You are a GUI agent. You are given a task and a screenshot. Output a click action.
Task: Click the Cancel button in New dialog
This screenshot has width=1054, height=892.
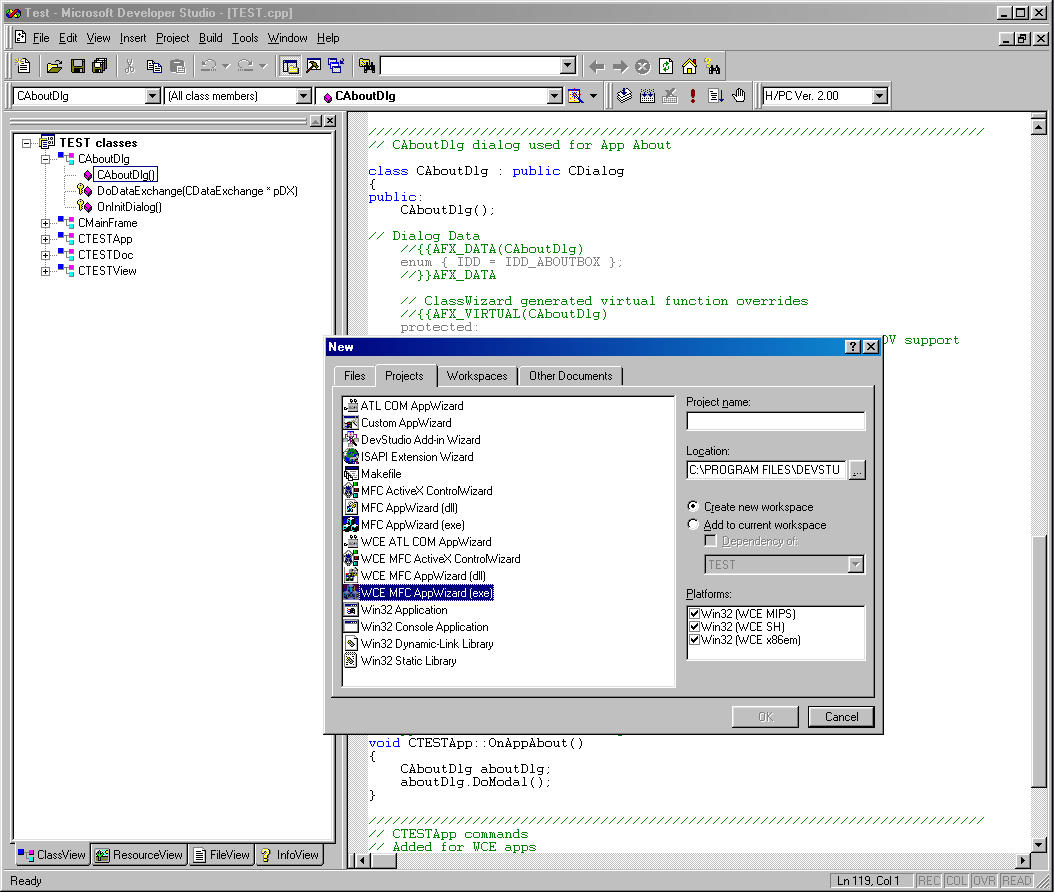[841, 717]
